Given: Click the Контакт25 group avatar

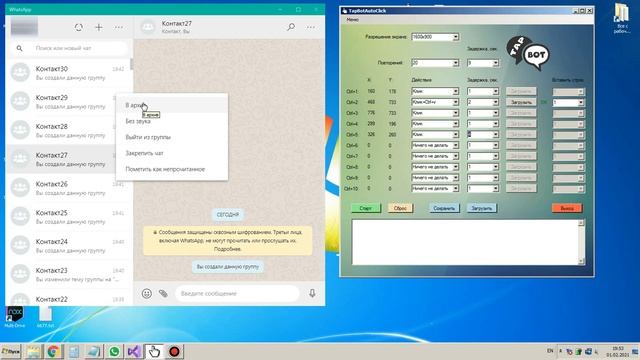Looking at the screenshot, I should click(20, 217).
